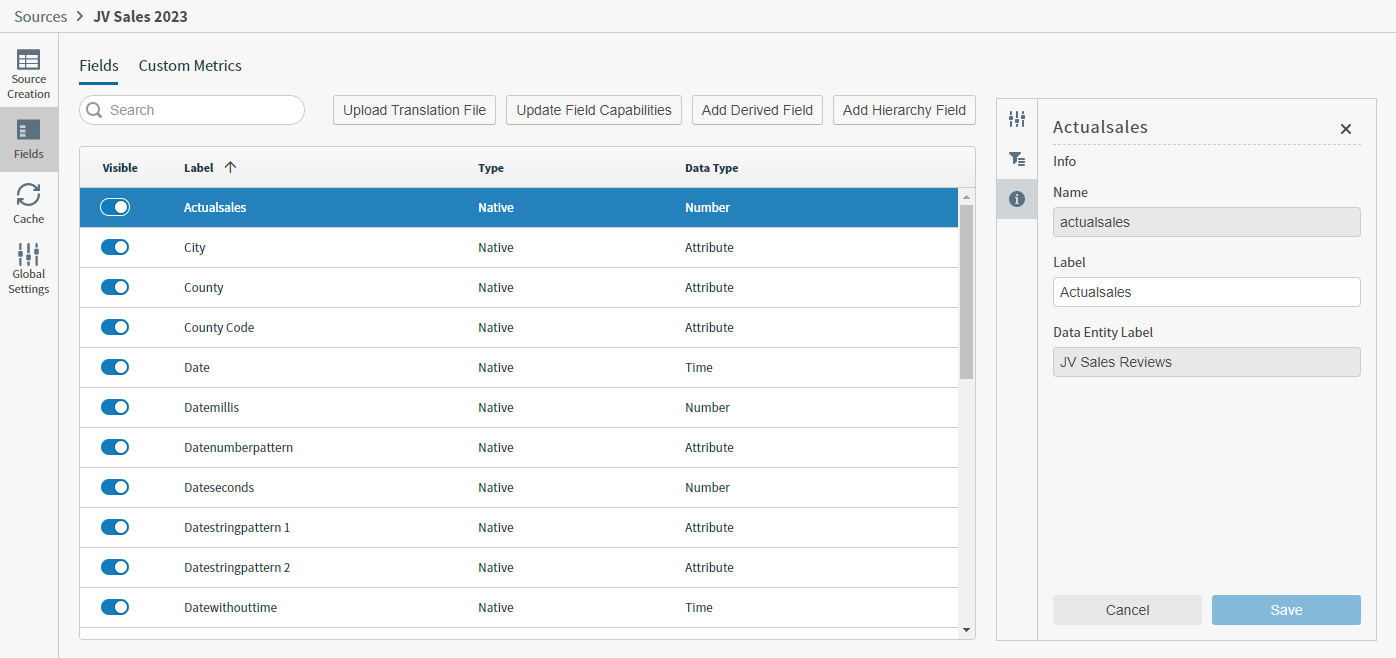Open Source Creation in the left sidebar

click(29, 72)
